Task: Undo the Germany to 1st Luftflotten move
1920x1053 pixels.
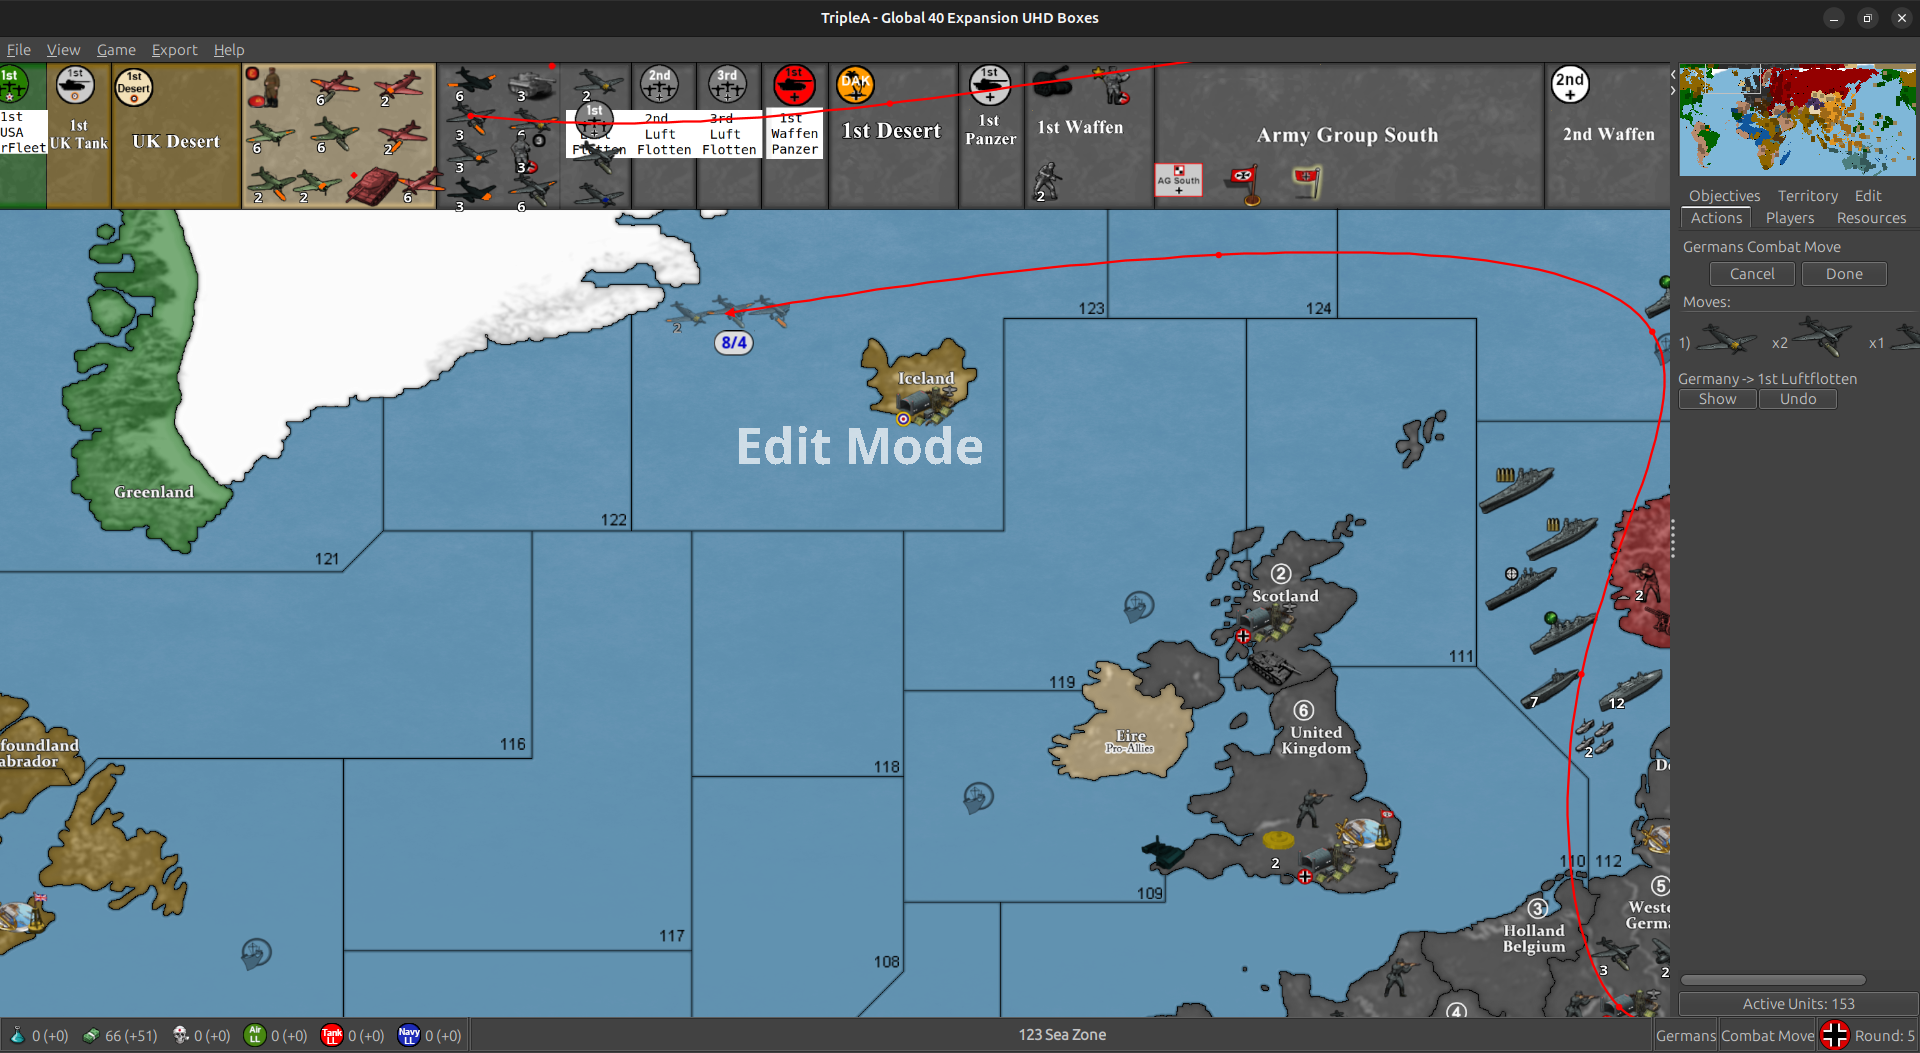Action: [x=1797, y=398]
